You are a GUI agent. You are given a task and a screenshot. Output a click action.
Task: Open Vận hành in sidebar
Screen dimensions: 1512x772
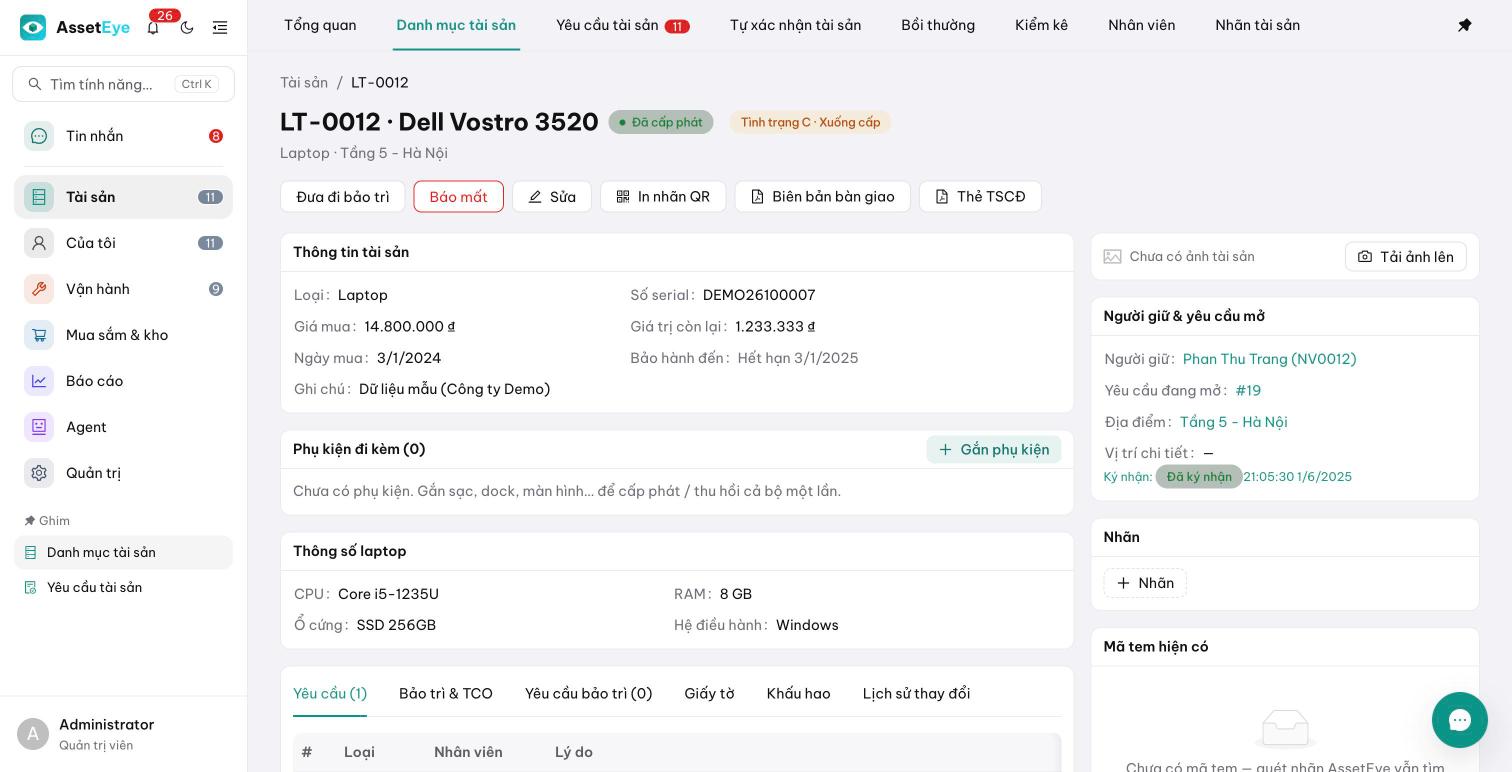123,289
